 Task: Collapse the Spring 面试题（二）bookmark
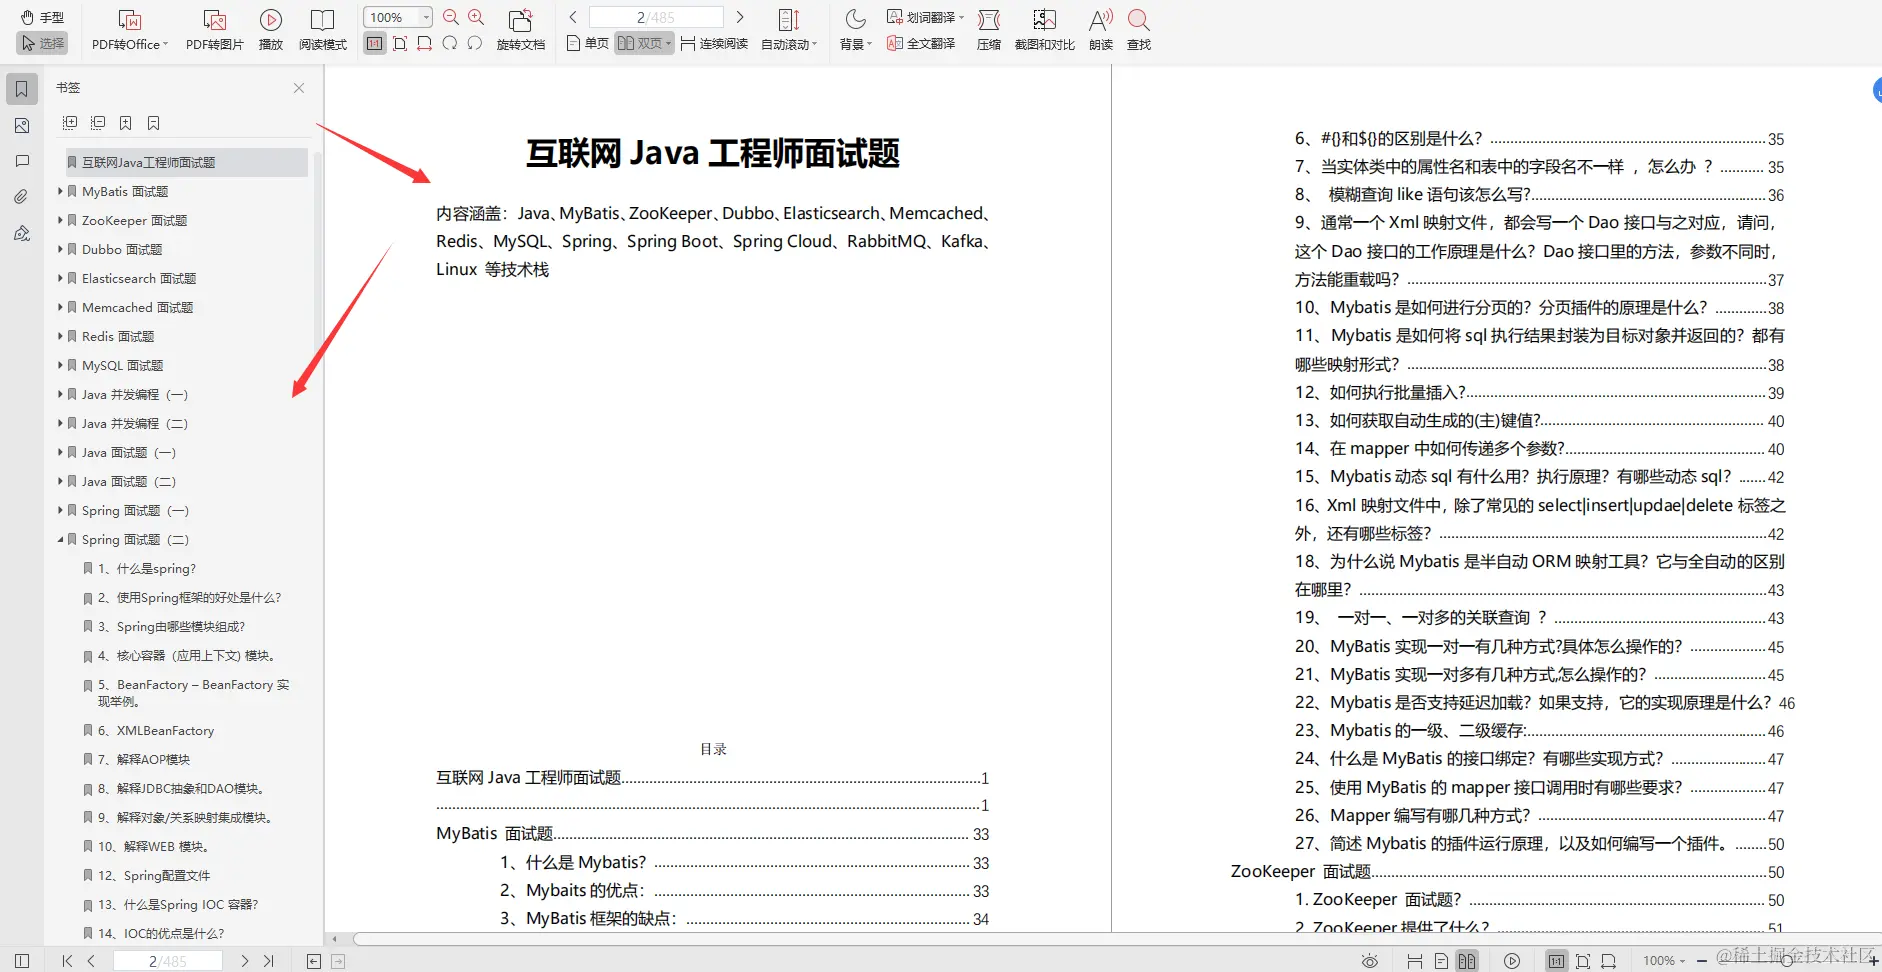pyautogui.click(x=60, y=539)
